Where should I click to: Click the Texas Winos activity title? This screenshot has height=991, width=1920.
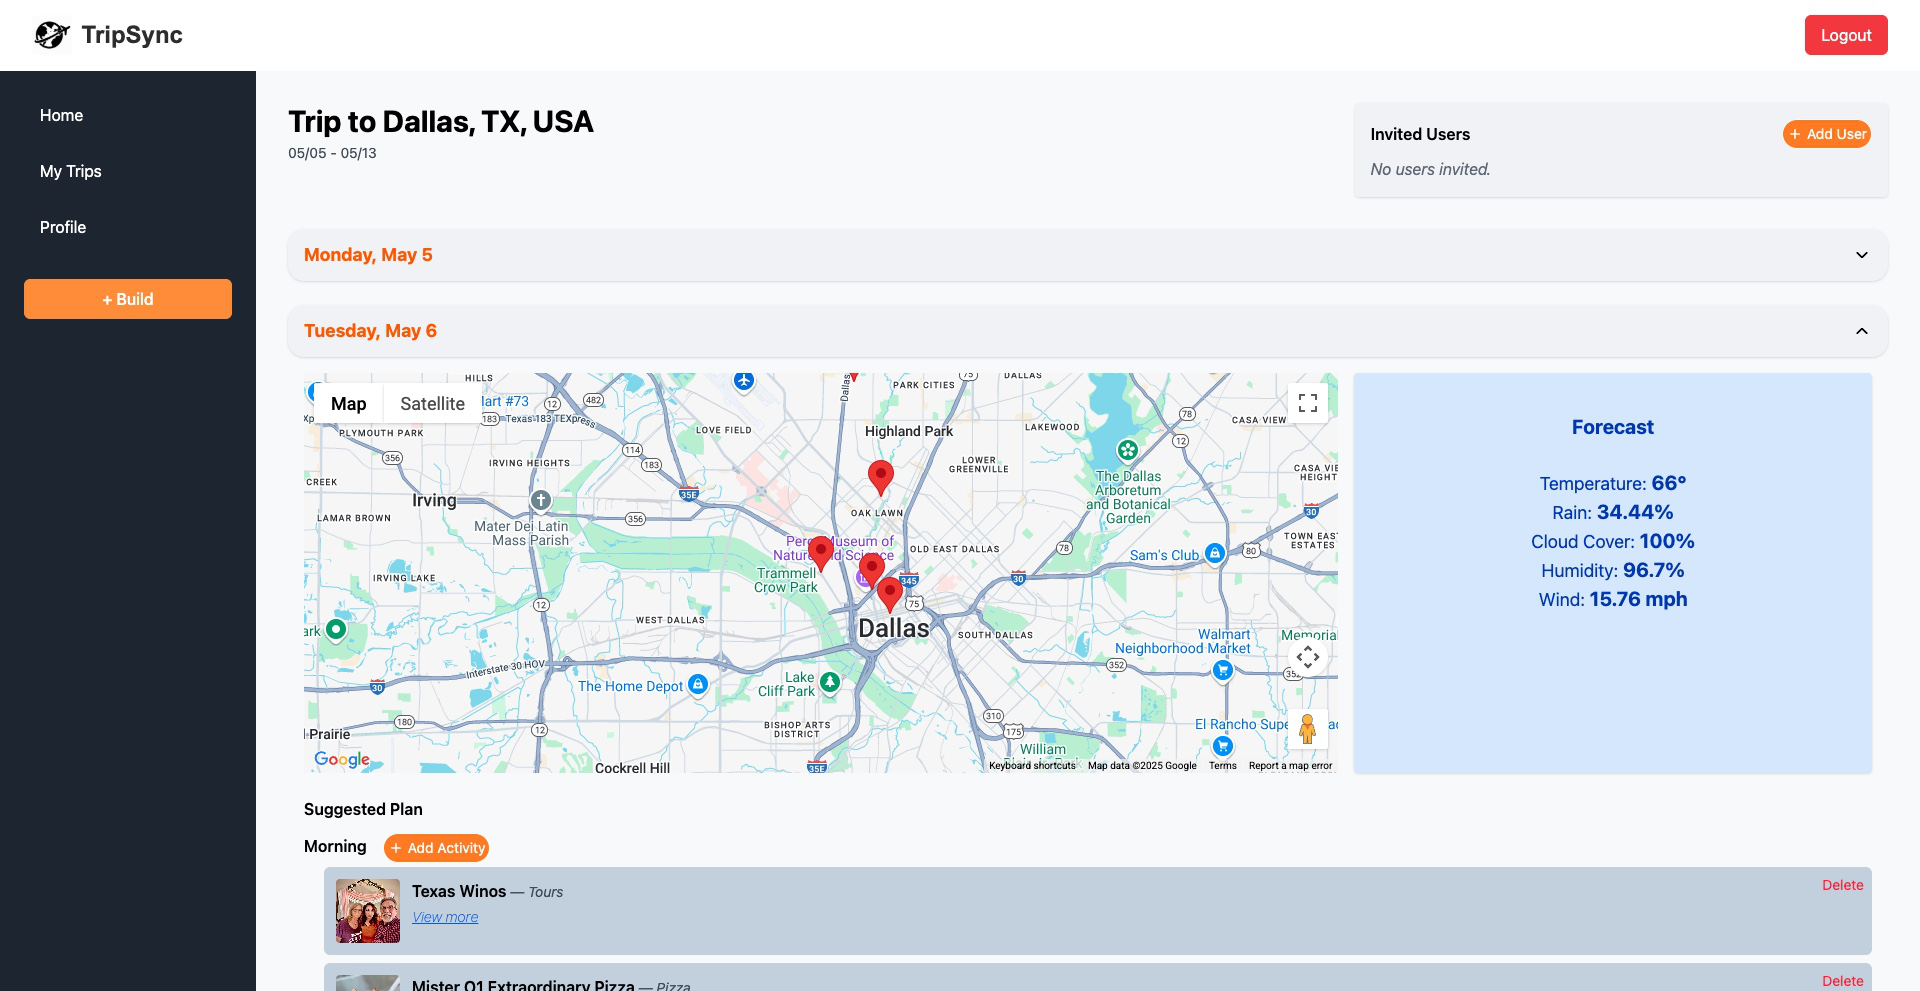coord(459,891)
